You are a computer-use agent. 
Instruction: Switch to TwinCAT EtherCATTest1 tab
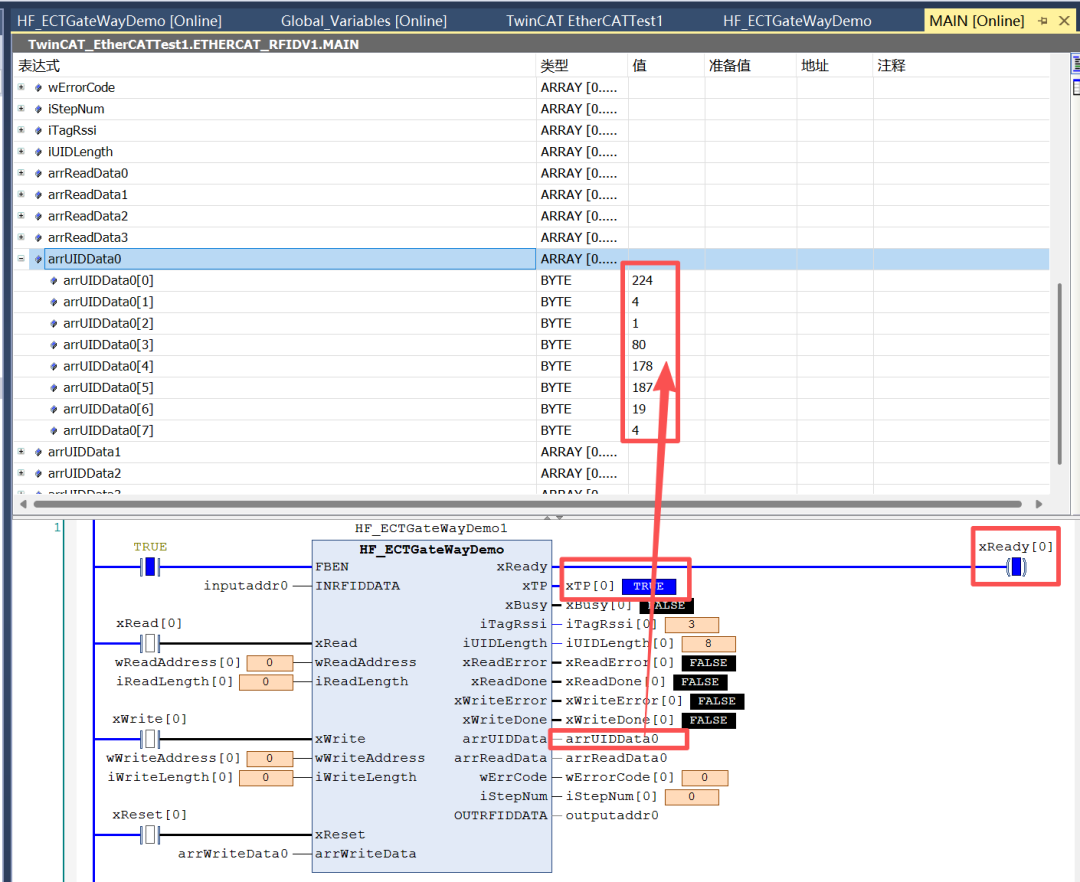pyautogui.click(x=584, y=21)
